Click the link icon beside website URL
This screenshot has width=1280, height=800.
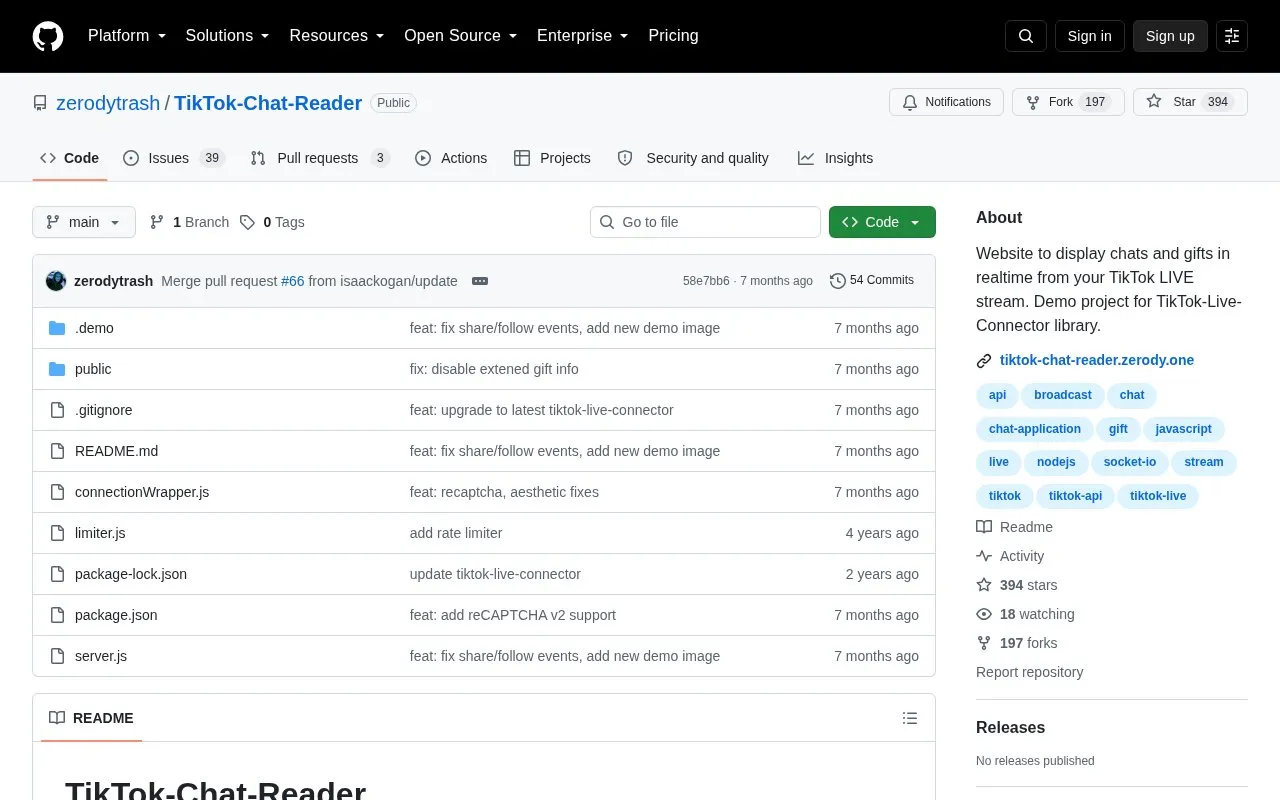tap(984, 361)
